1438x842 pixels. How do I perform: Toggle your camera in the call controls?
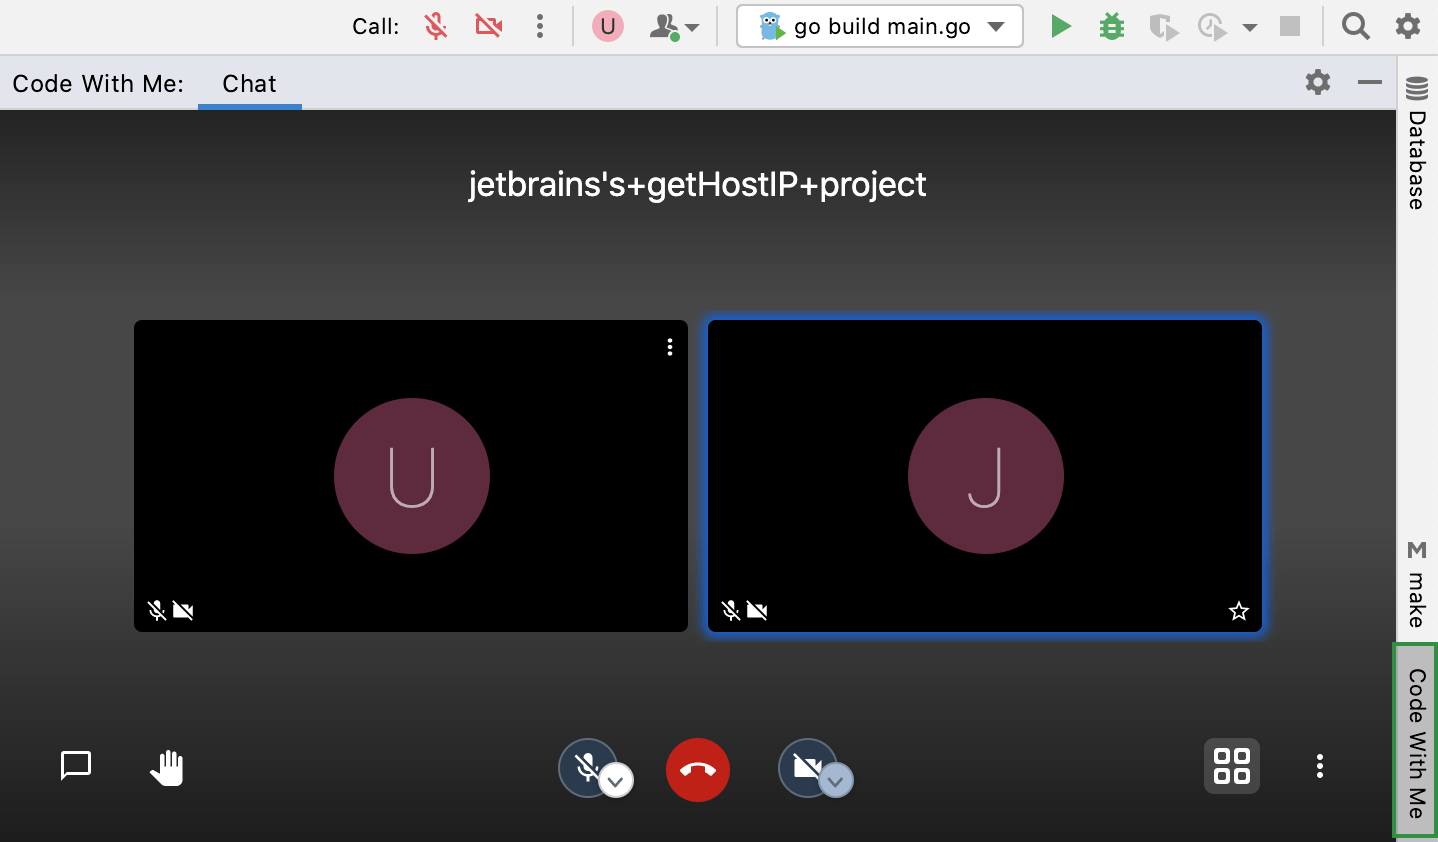[805, 765]
